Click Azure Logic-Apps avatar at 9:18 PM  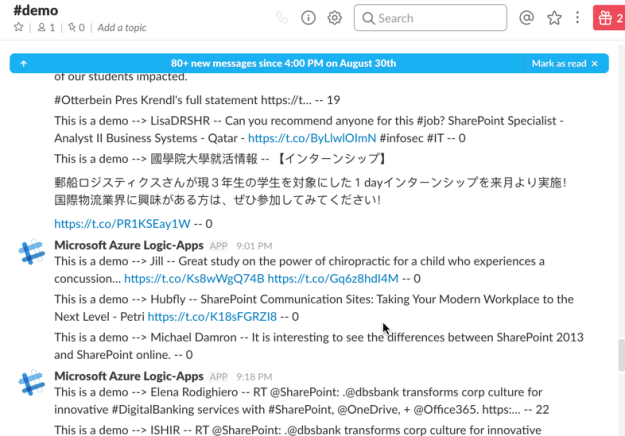coord(32,383)
